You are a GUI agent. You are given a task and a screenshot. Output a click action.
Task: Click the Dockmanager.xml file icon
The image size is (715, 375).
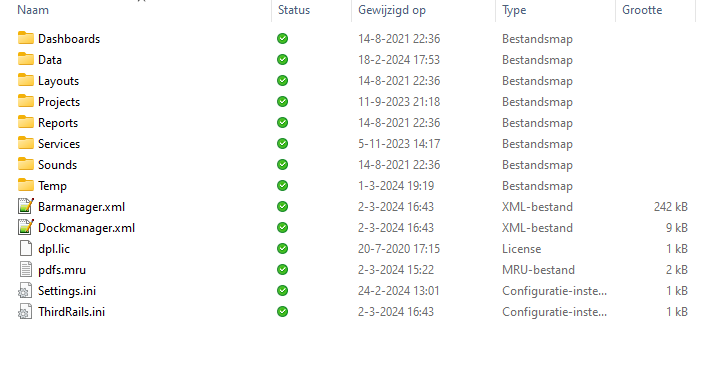point(26,227)
